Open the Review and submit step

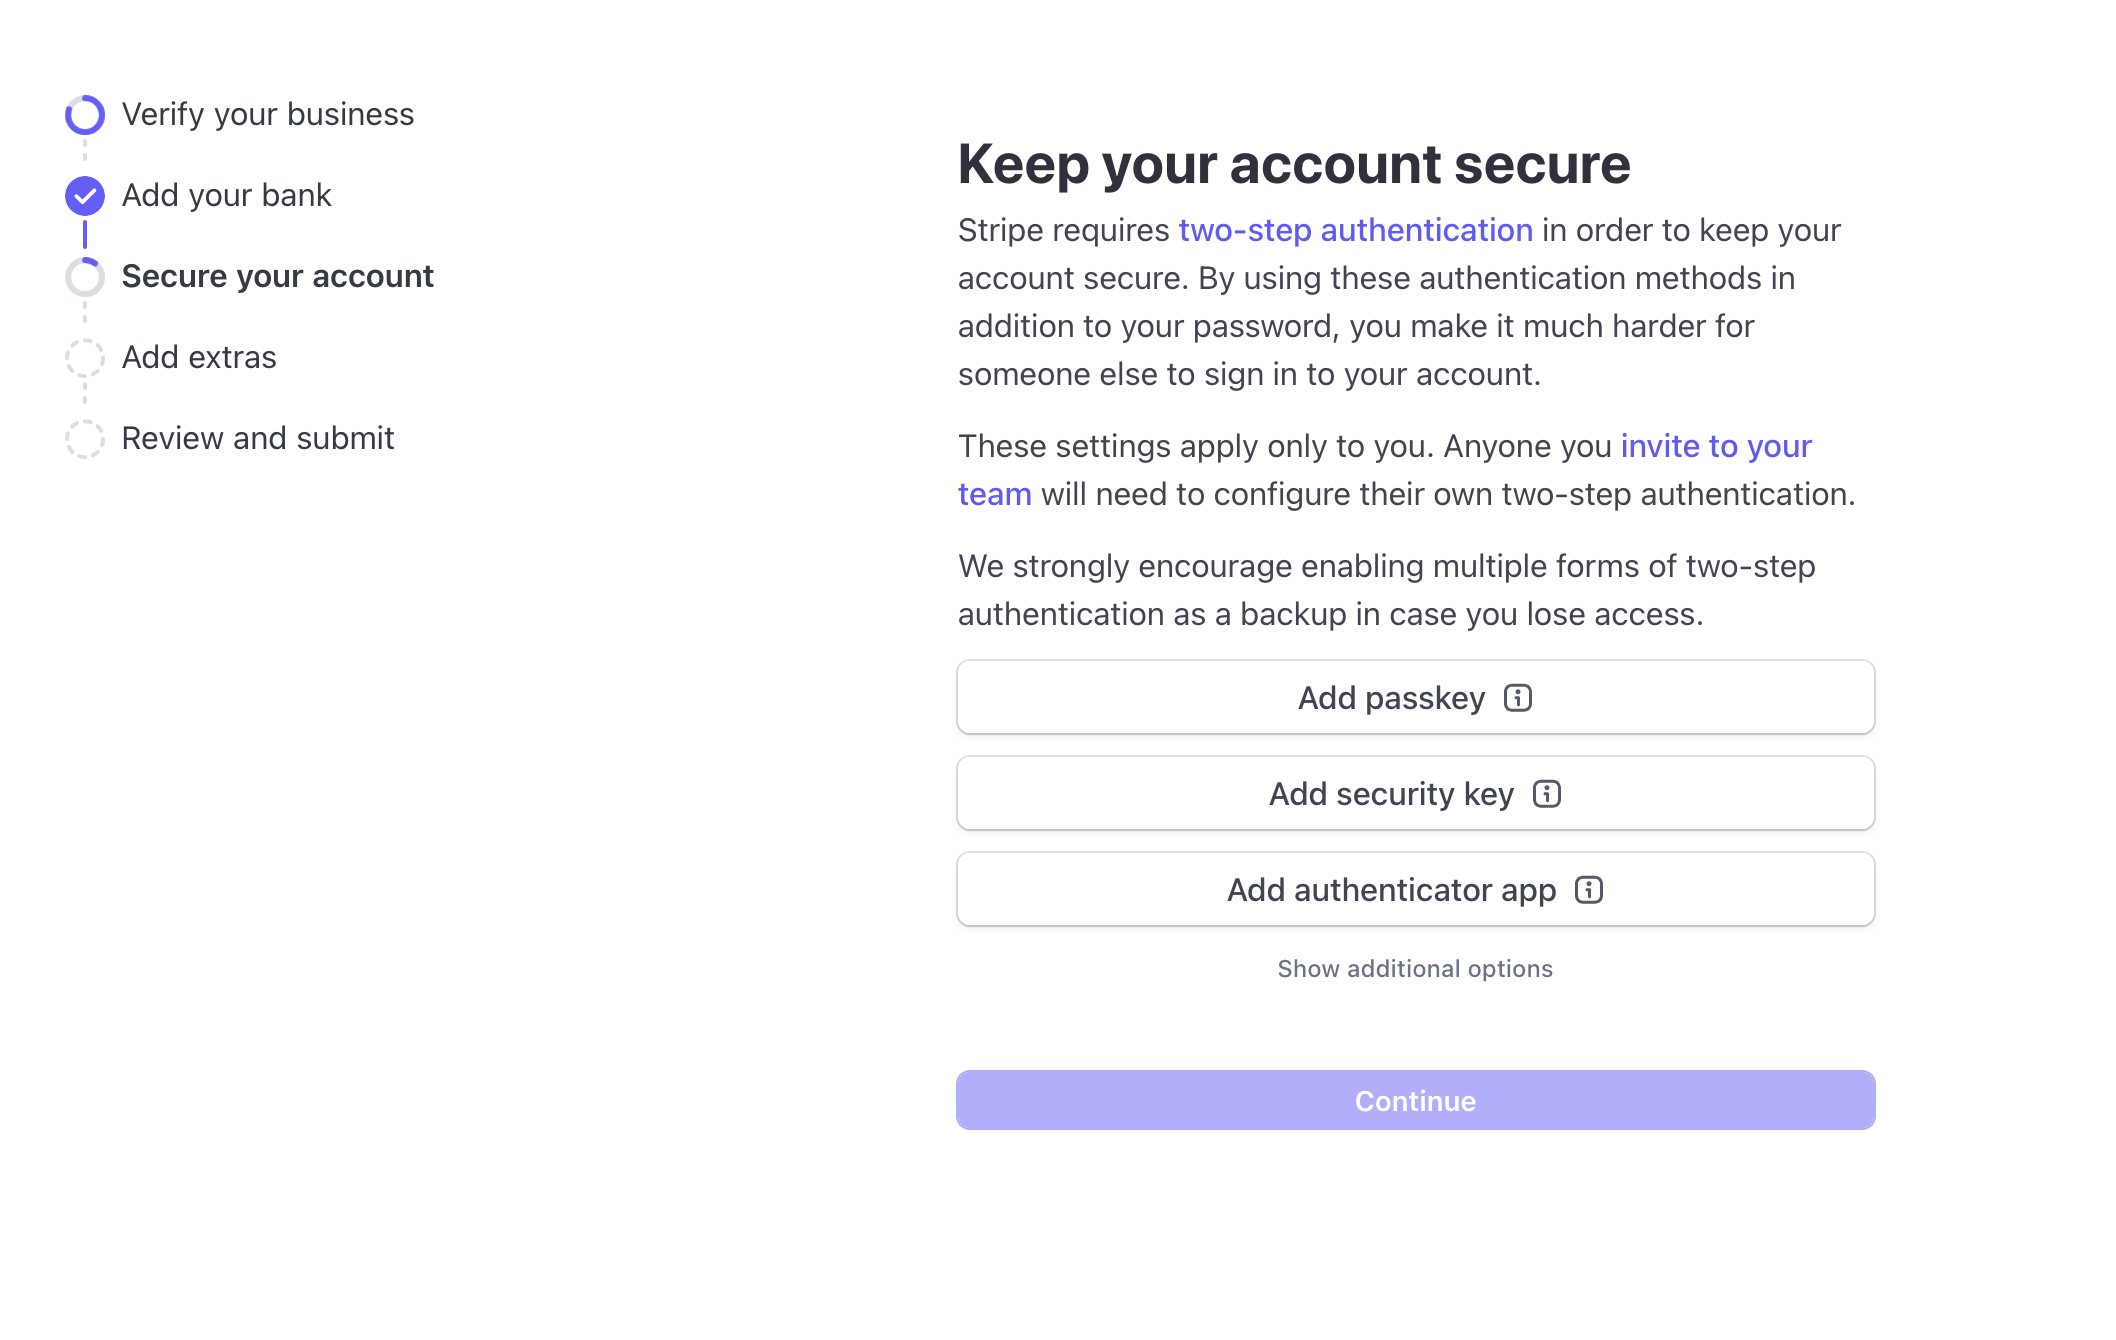pos(258,439)
